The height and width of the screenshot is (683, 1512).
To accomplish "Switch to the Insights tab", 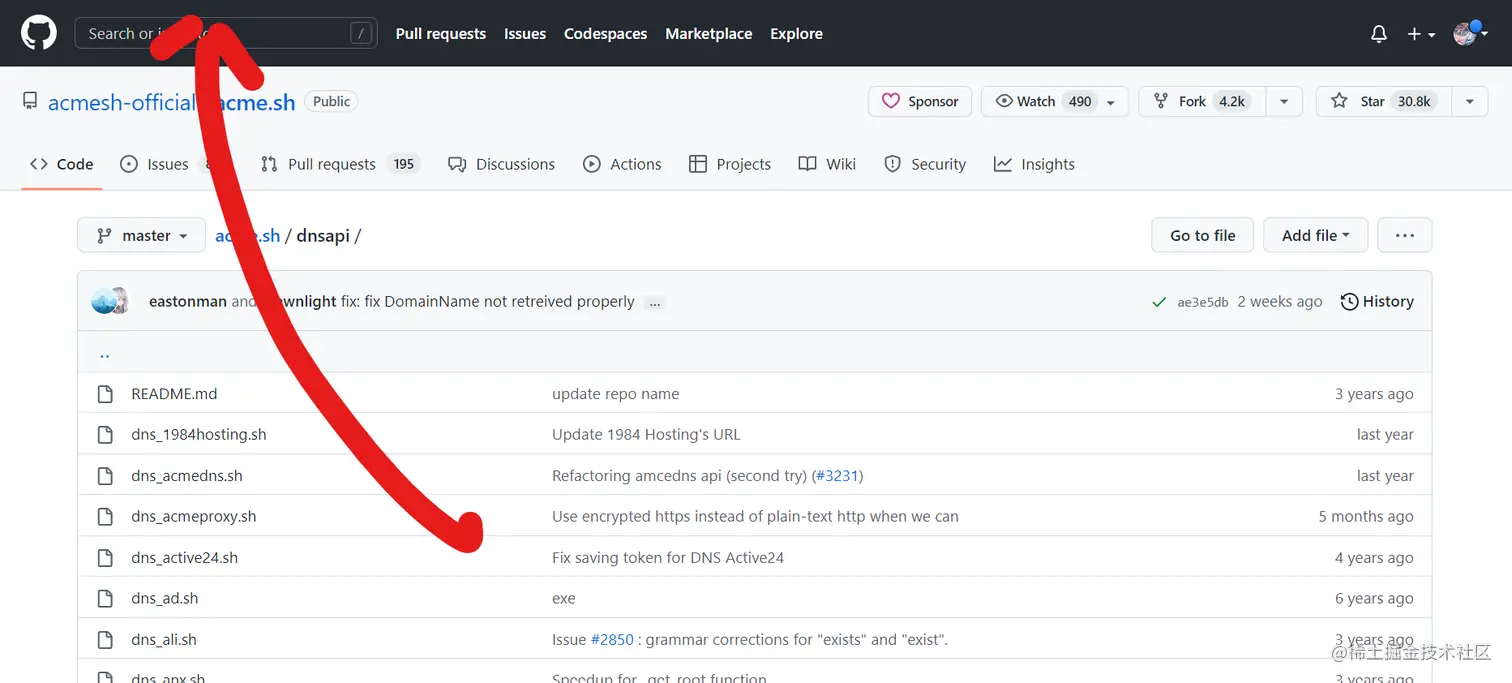I will (1034, 164).
